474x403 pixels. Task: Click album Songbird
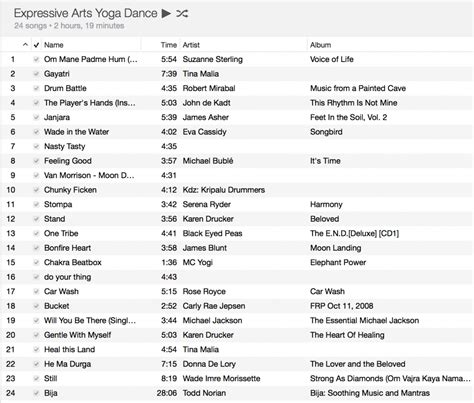(326, 132)
